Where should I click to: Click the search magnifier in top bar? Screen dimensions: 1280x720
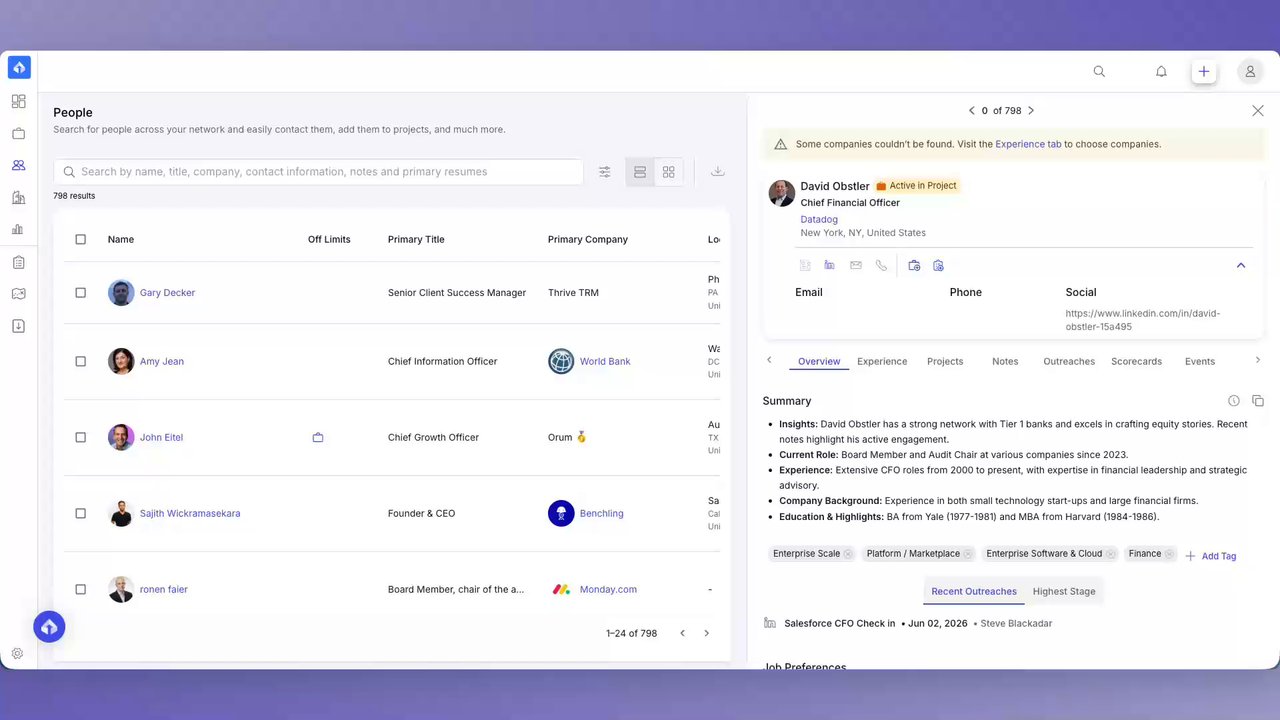tap(1099, 72)
